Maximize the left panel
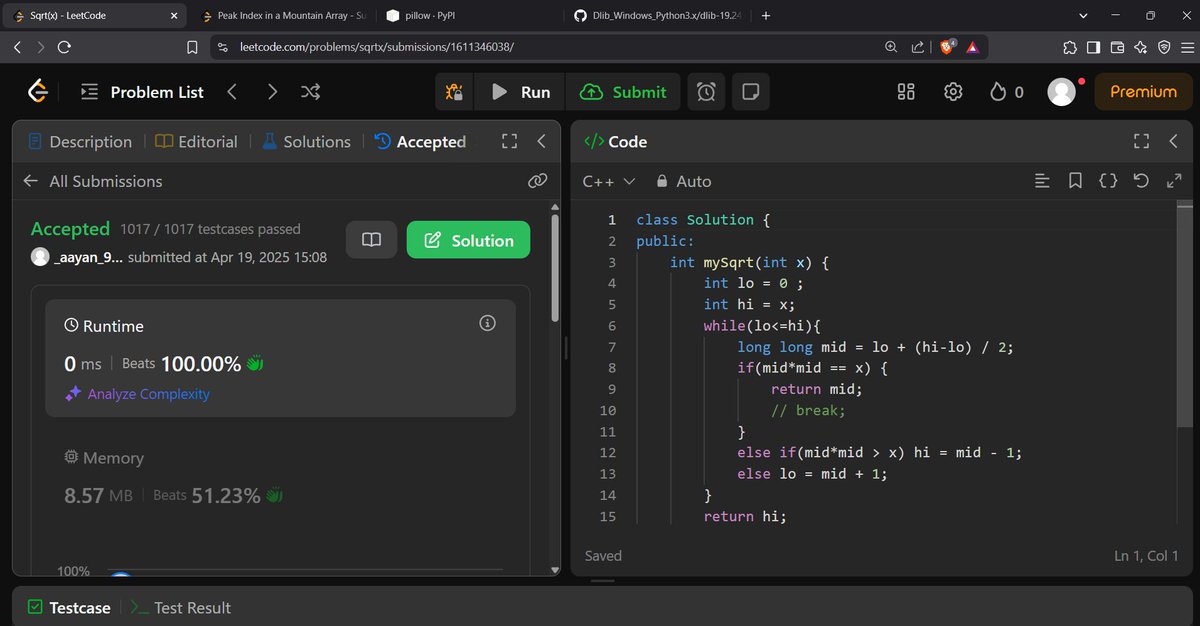Image resolution: width=1200 pixels, height=626 pixels. pyautogui.click(x=509, y=142)
